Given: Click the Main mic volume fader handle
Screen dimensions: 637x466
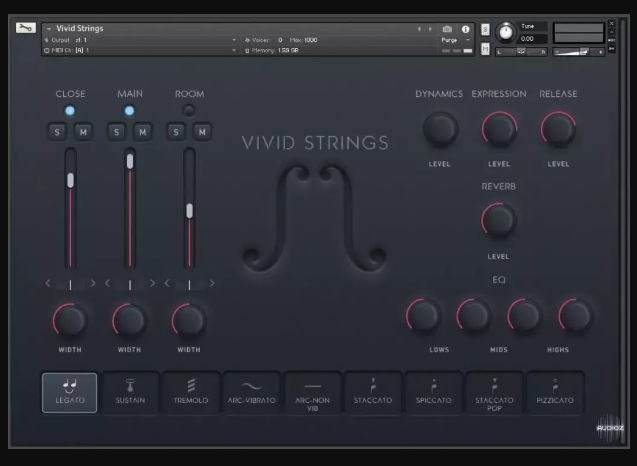Looking at the screenshot, I should coord(130,161).
